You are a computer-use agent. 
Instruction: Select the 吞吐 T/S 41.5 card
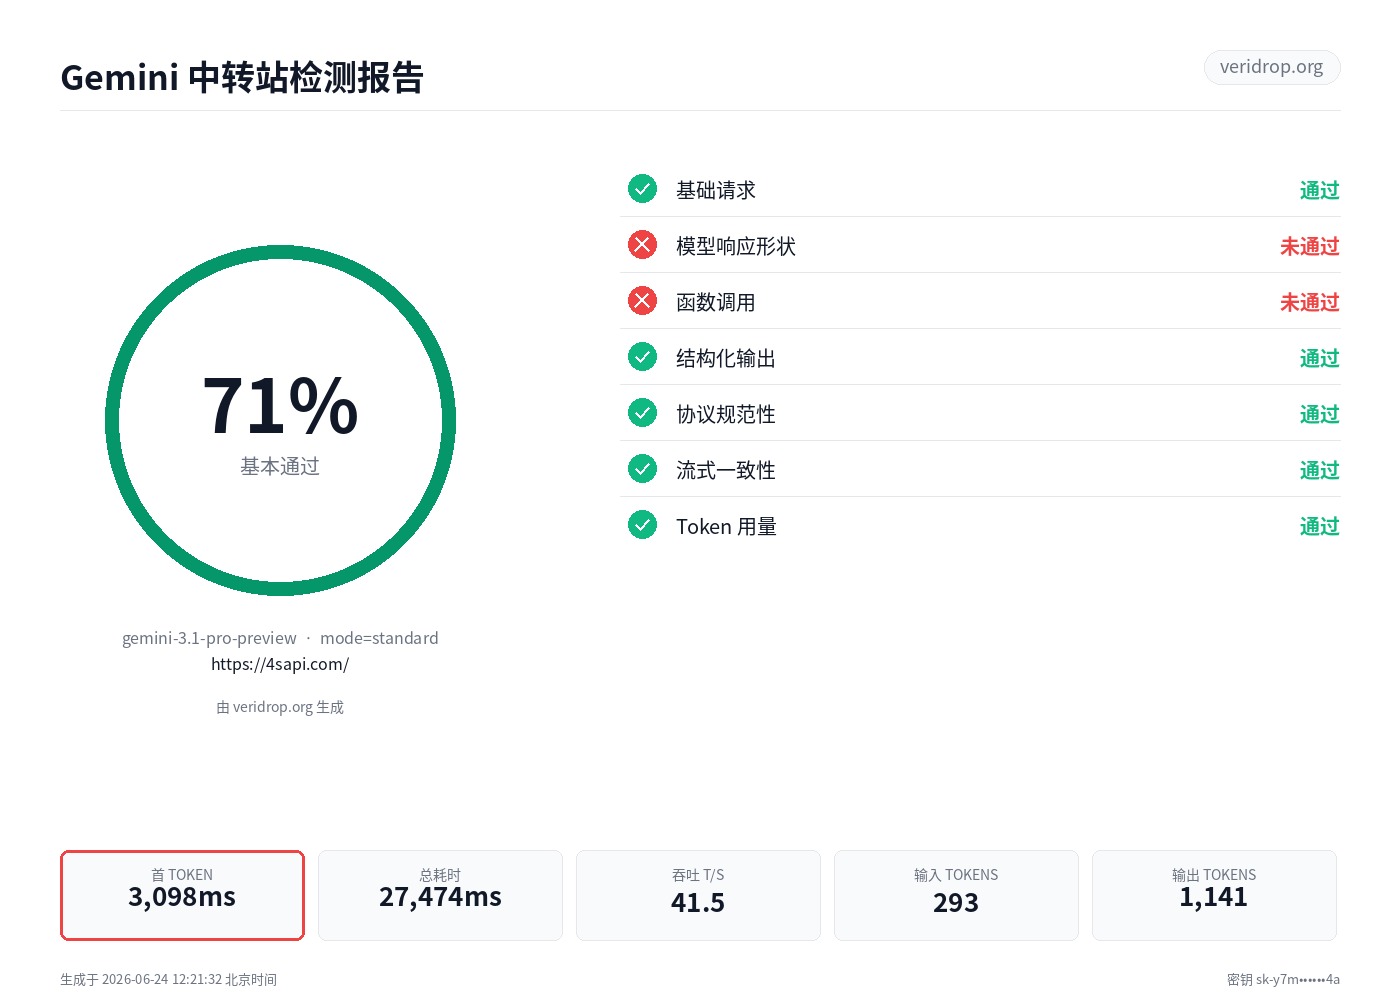[x=698, y=895]
